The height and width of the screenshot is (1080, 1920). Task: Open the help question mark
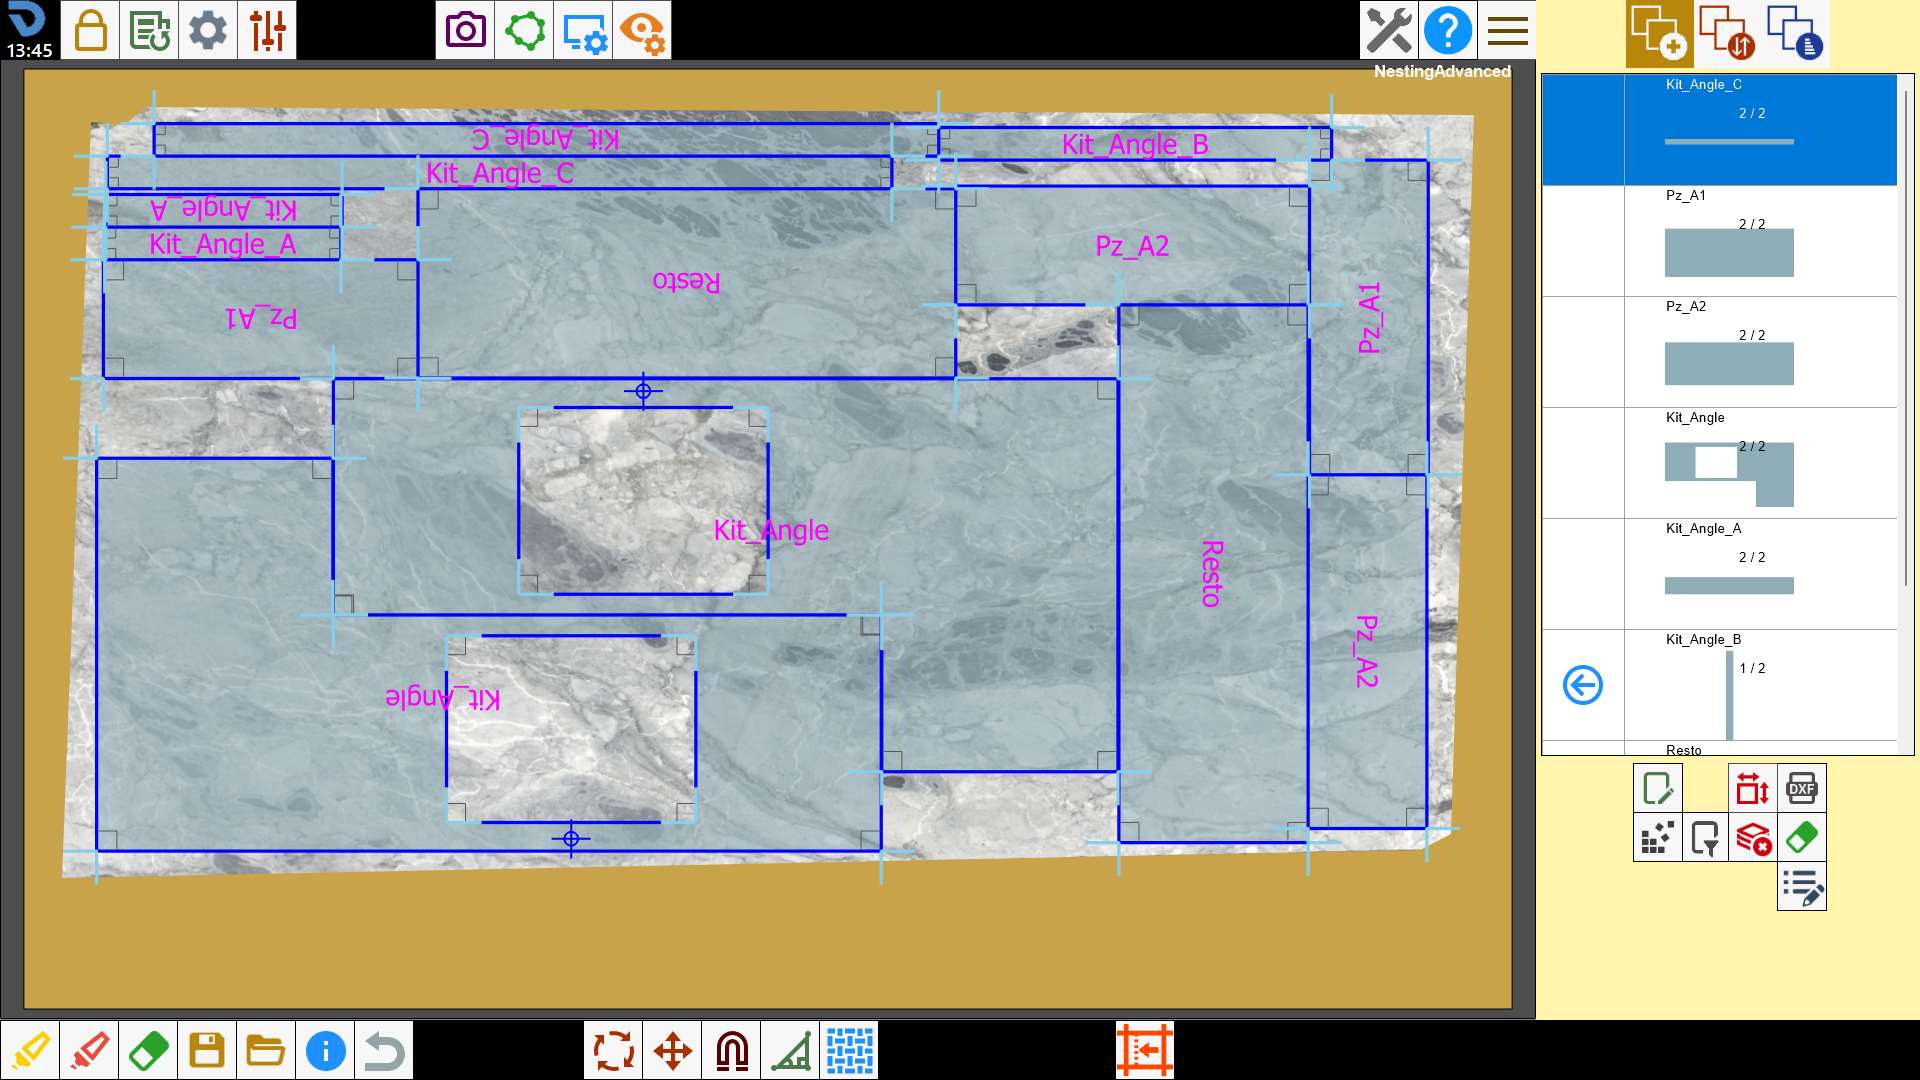(1448, 30)
